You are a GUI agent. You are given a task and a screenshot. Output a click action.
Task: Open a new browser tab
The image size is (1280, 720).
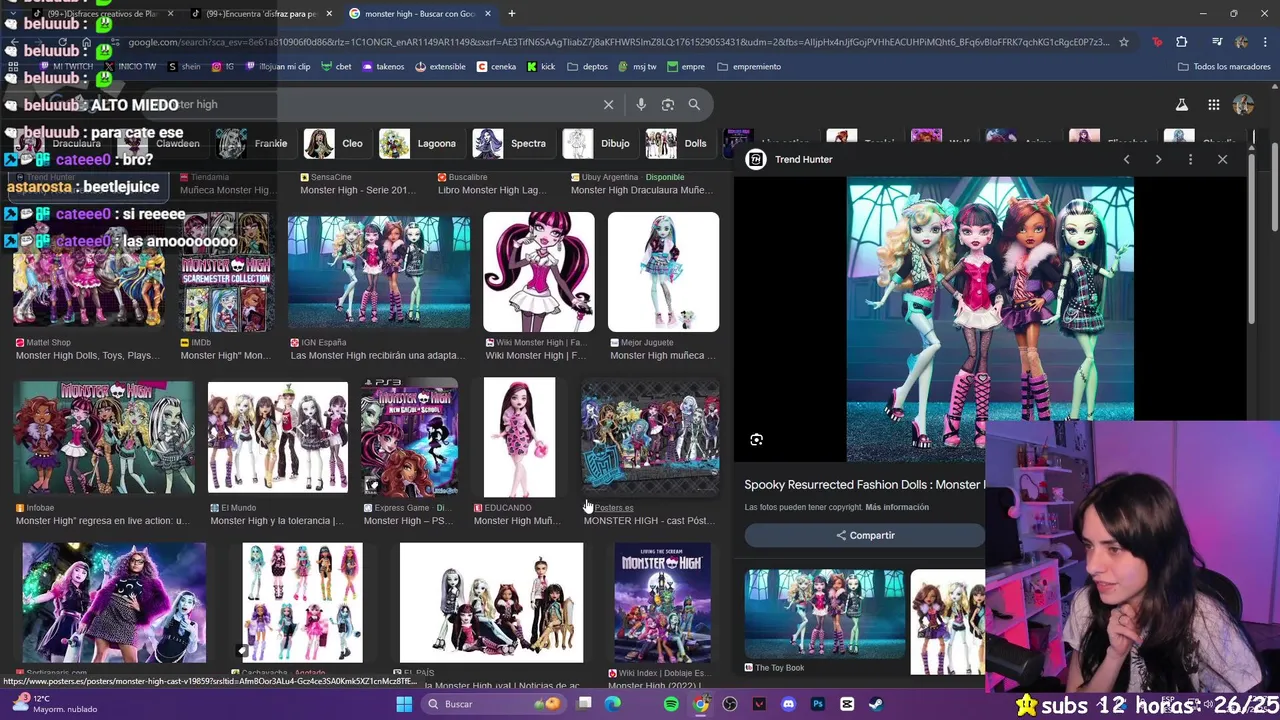click(512, 14)
